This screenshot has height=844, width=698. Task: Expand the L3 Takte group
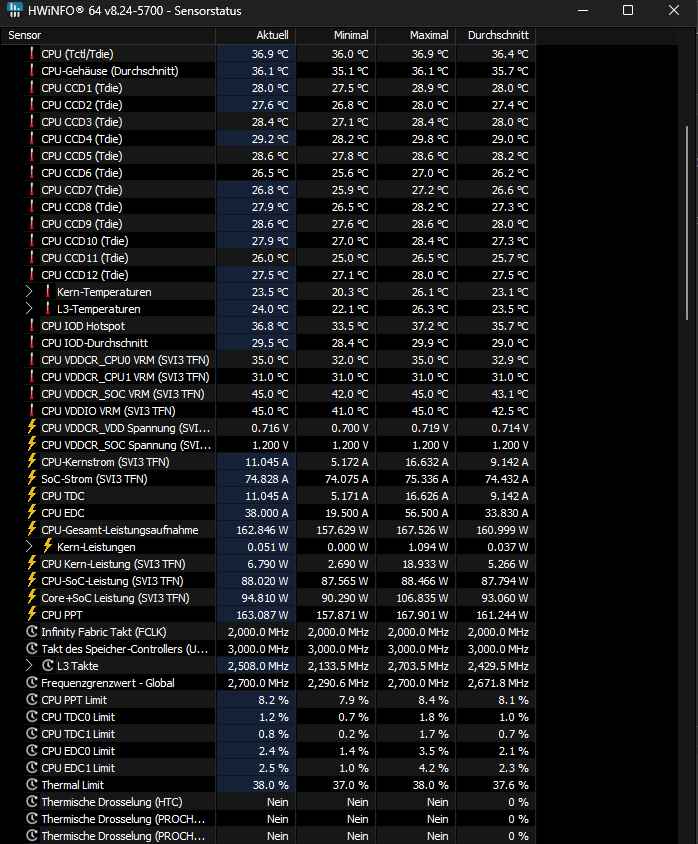pyautogui.click(x=29, y=665)
